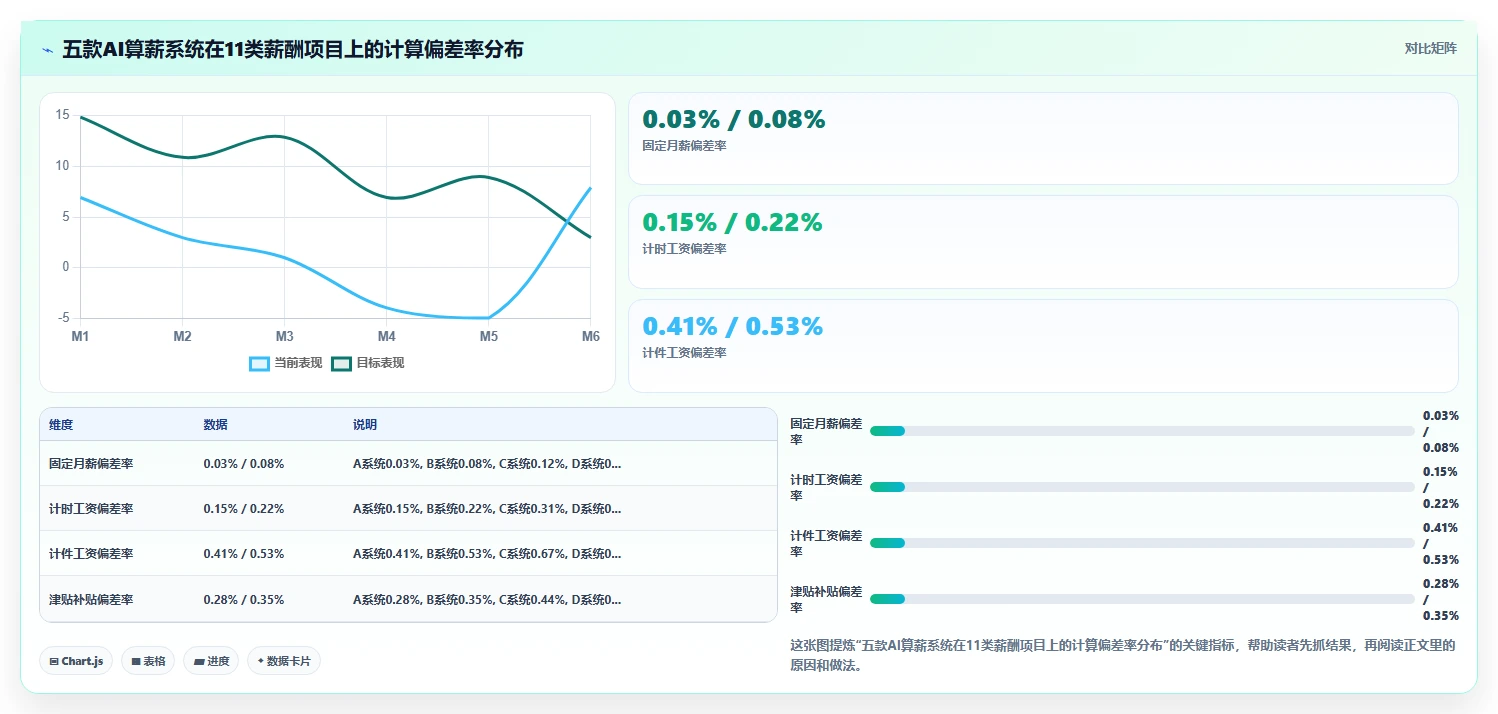Image resolution: width=1498 pixels, height=714 pixels.
Task: Click the M1 axis label
Action: point(80,337)
